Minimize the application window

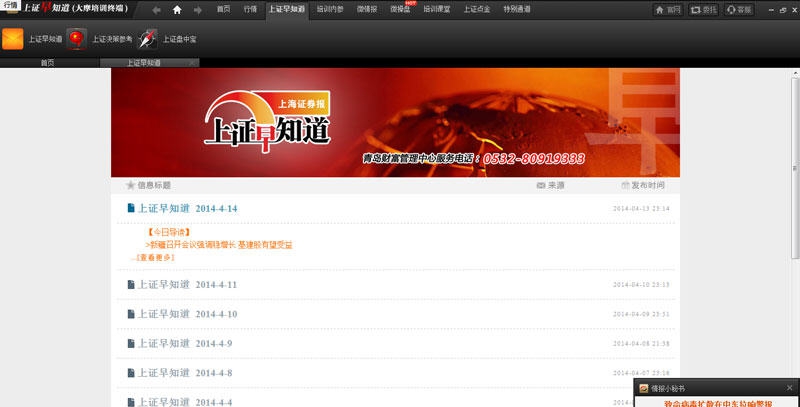[x=771, y=10]
